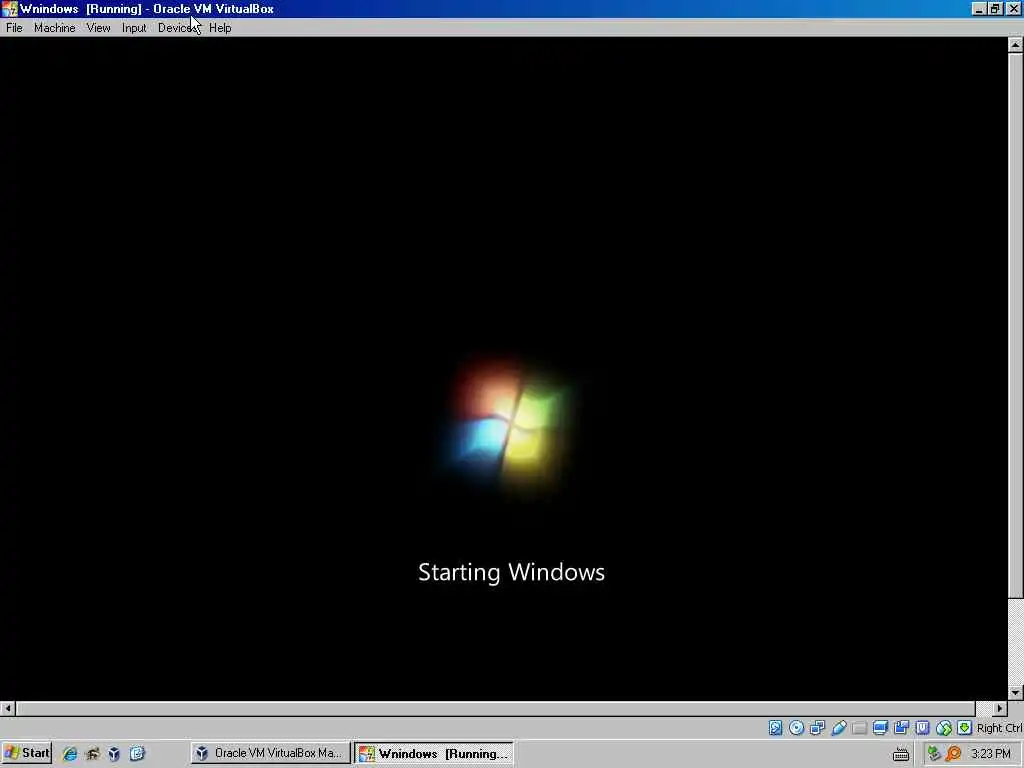Image resolution: width=1024 pixels, height=768 pixels.
Task: Click the on-screen keyboard taskbar icon
Action: coord(901,754)
